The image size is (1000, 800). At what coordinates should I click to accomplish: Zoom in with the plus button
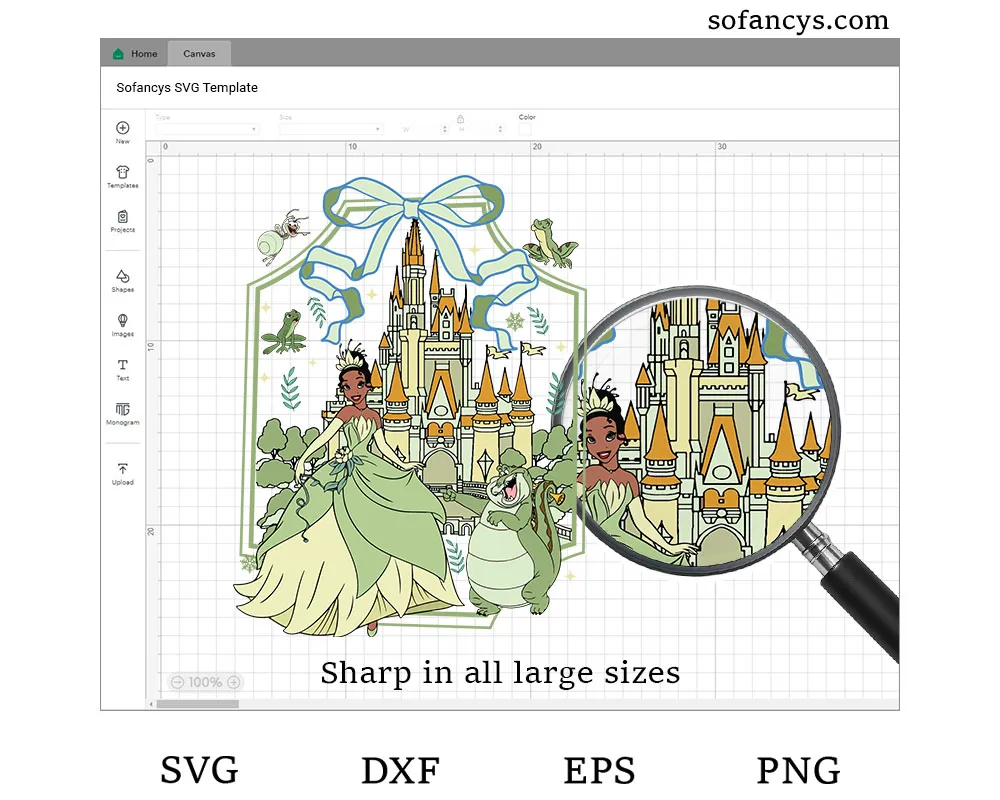coord(233,682)
